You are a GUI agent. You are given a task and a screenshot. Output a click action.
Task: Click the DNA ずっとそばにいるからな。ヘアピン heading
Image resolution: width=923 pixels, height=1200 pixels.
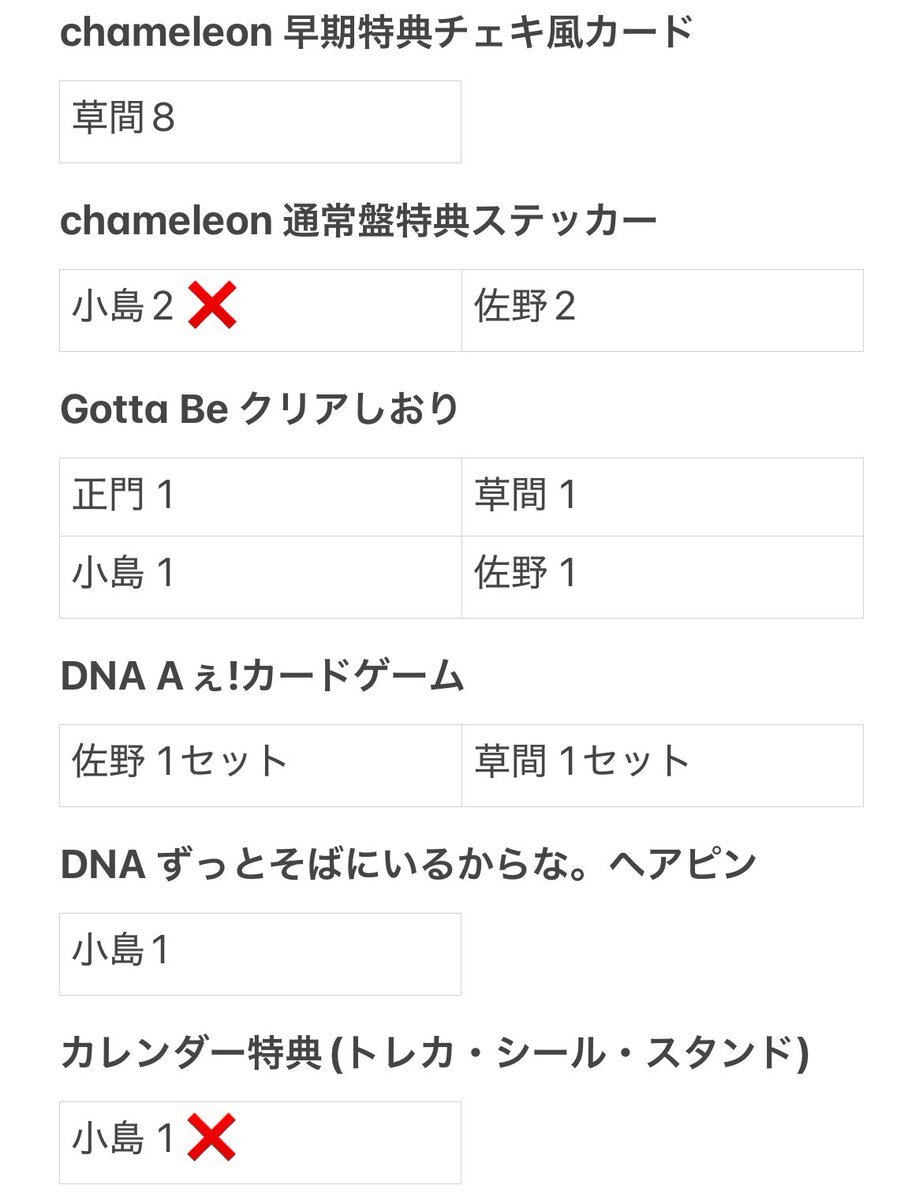pos(408,865)
